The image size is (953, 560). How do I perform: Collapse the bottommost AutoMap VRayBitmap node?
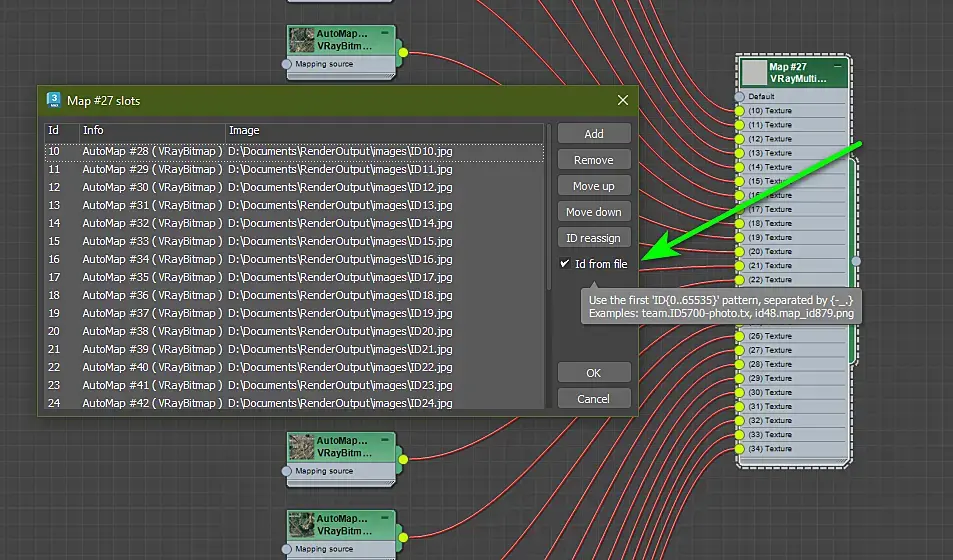[x=386, y=517]
